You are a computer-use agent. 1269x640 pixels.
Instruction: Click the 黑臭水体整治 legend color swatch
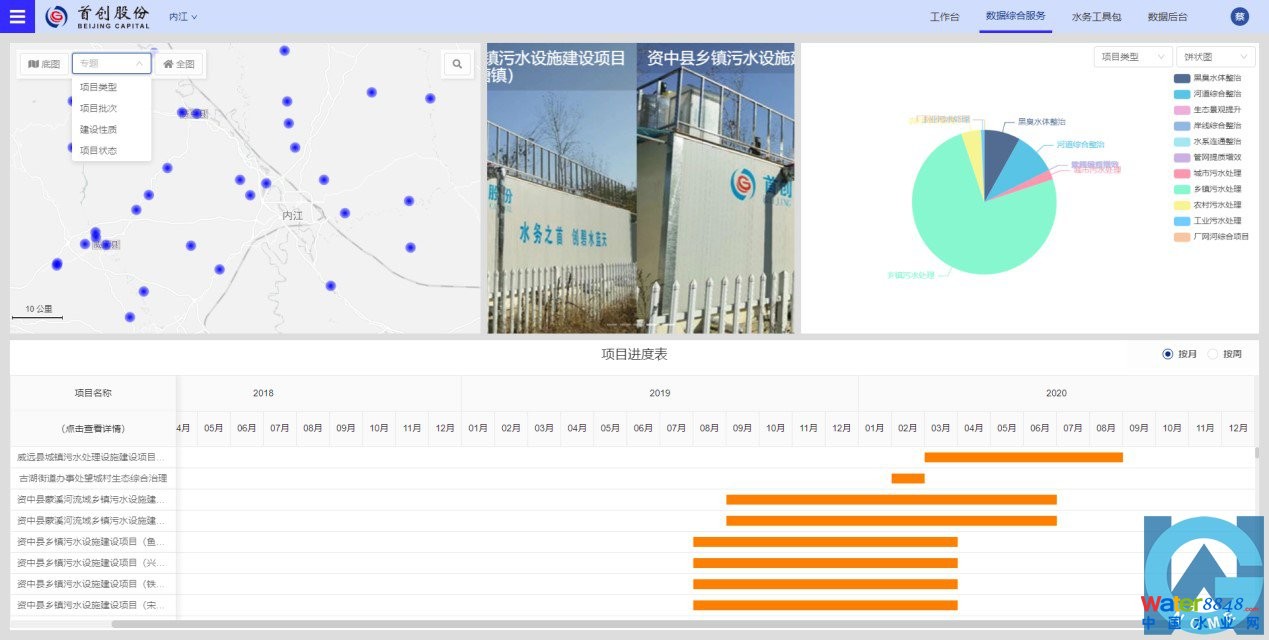coord(1181,78)
